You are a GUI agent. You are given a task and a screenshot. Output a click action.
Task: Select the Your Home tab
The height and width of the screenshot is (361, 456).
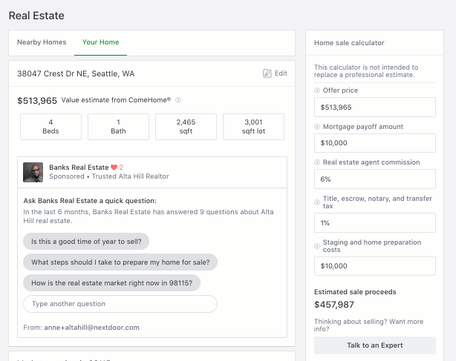point(101,42)
